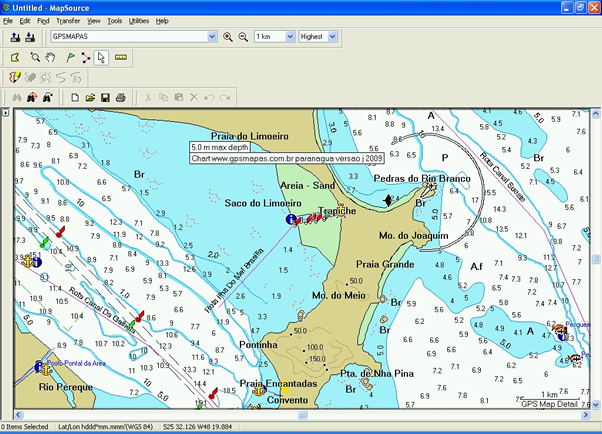Open the 1 km zoom scale dropdown
This screenshot has height=434, width=602.
coord(288,37)
